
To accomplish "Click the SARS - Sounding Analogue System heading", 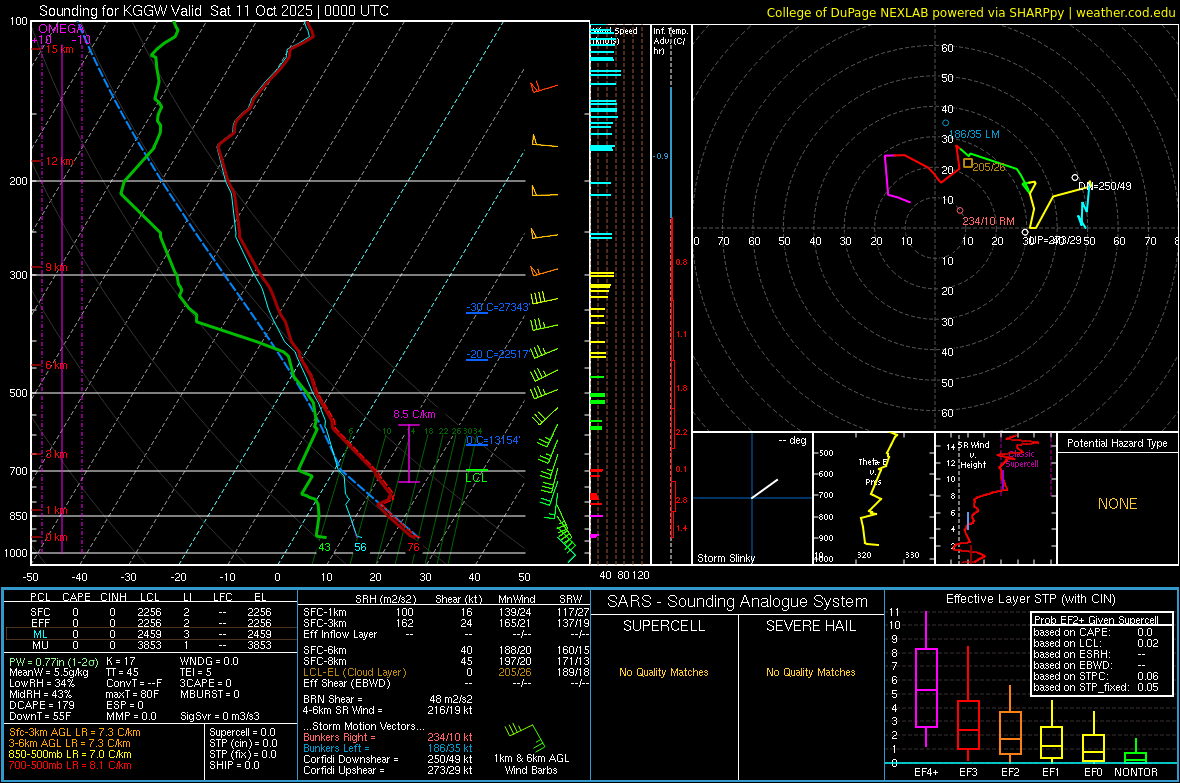I will (738, 602).
